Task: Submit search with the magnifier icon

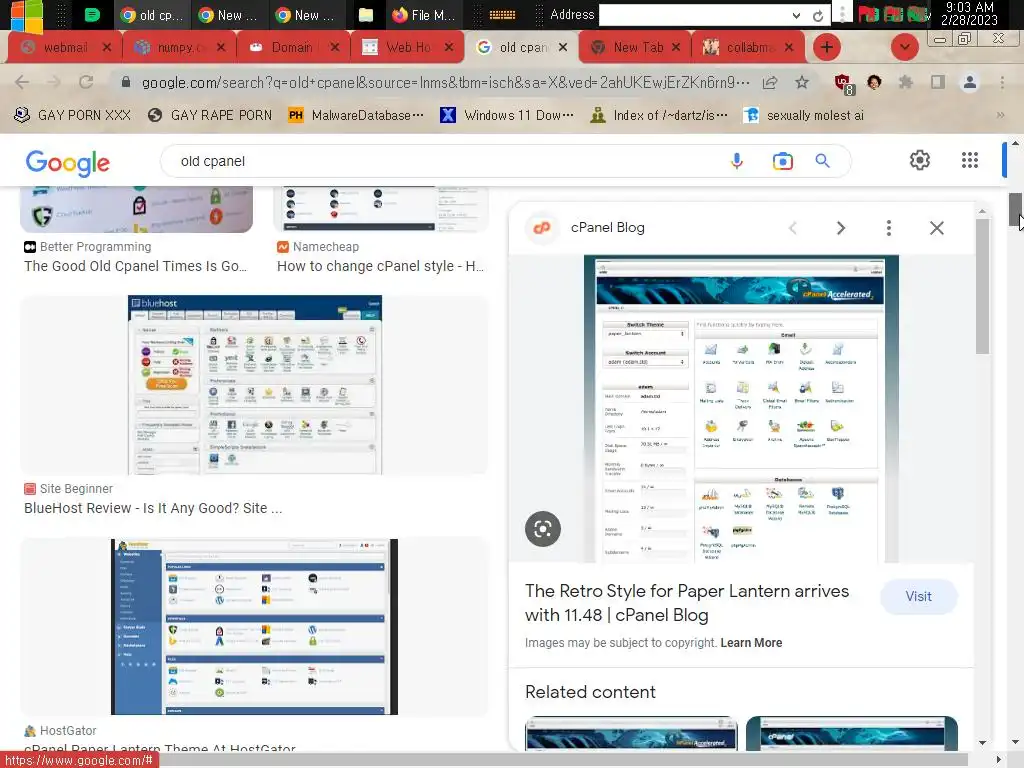Action: [x=822, y=161]
